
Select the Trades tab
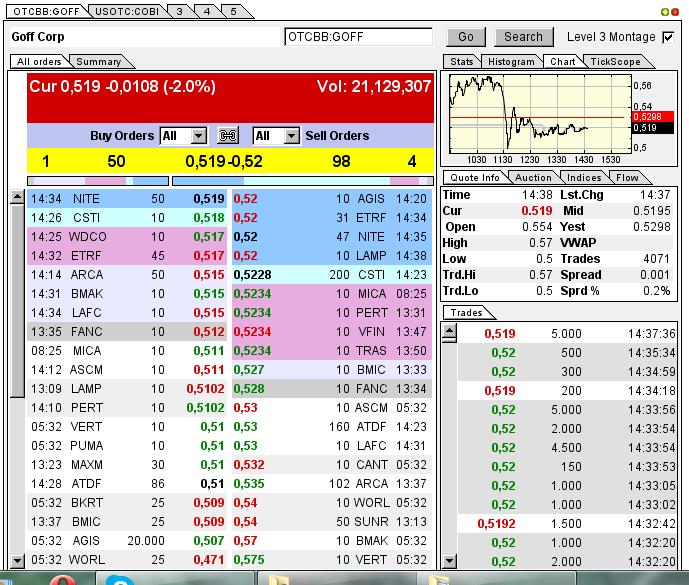(x=467, y=312)
